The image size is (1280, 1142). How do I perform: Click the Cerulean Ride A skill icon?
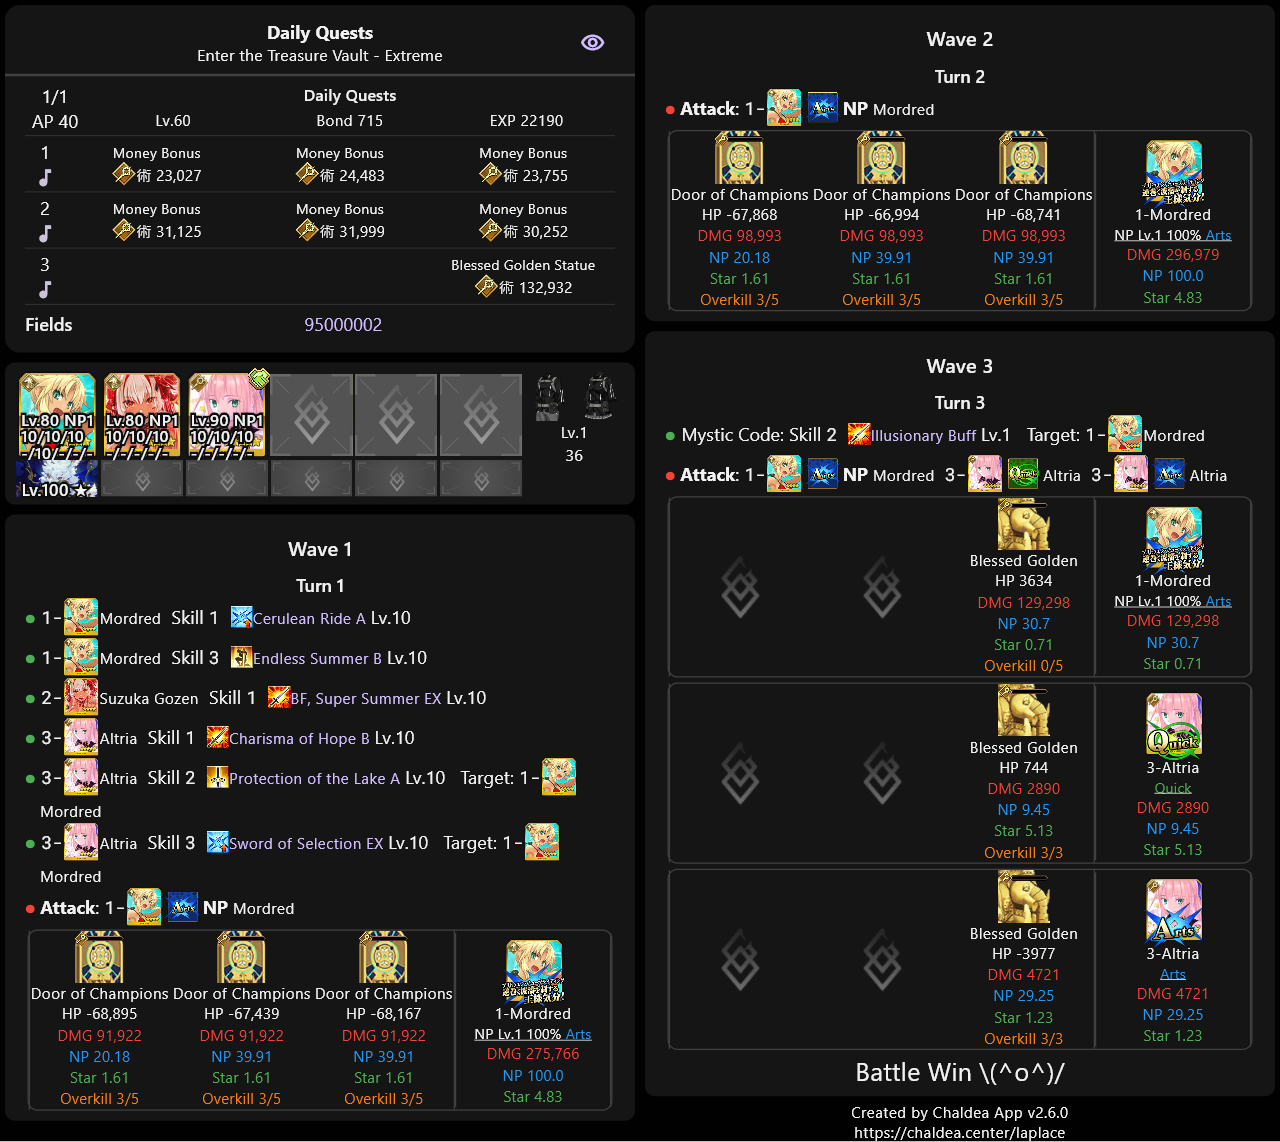(x=241, y=618)
